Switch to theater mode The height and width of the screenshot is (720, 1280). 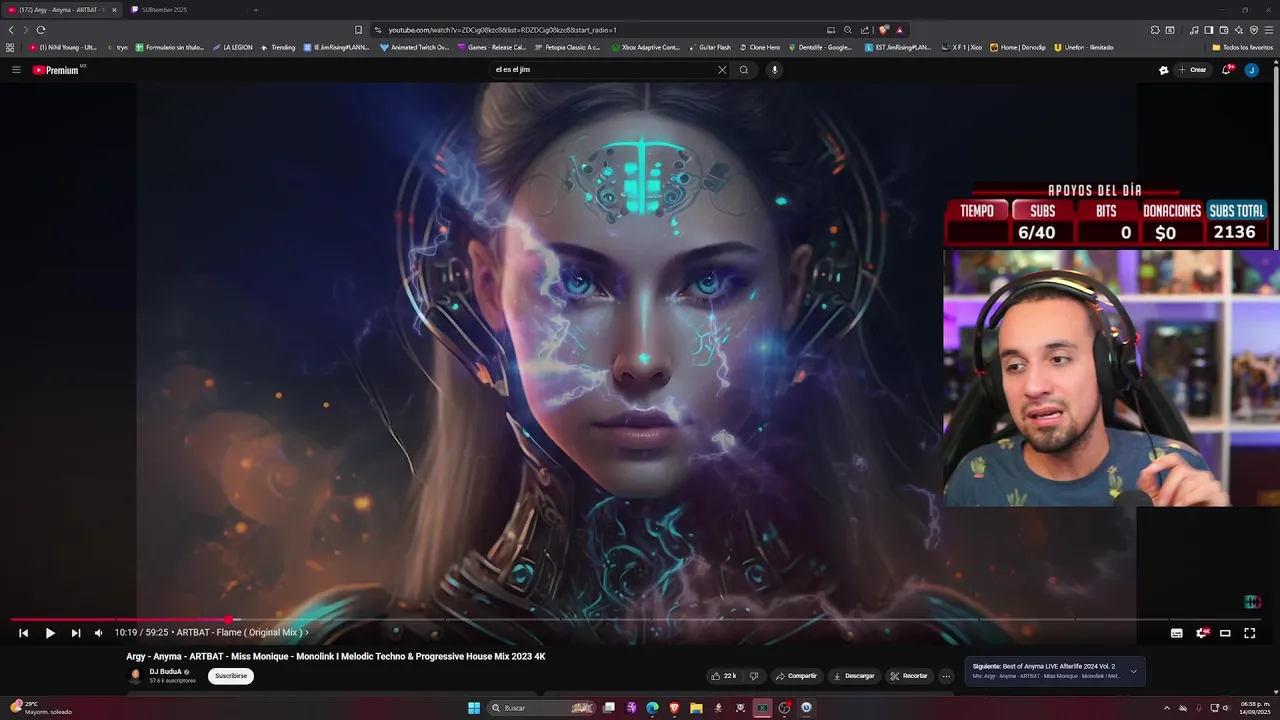coord(1225,633)
